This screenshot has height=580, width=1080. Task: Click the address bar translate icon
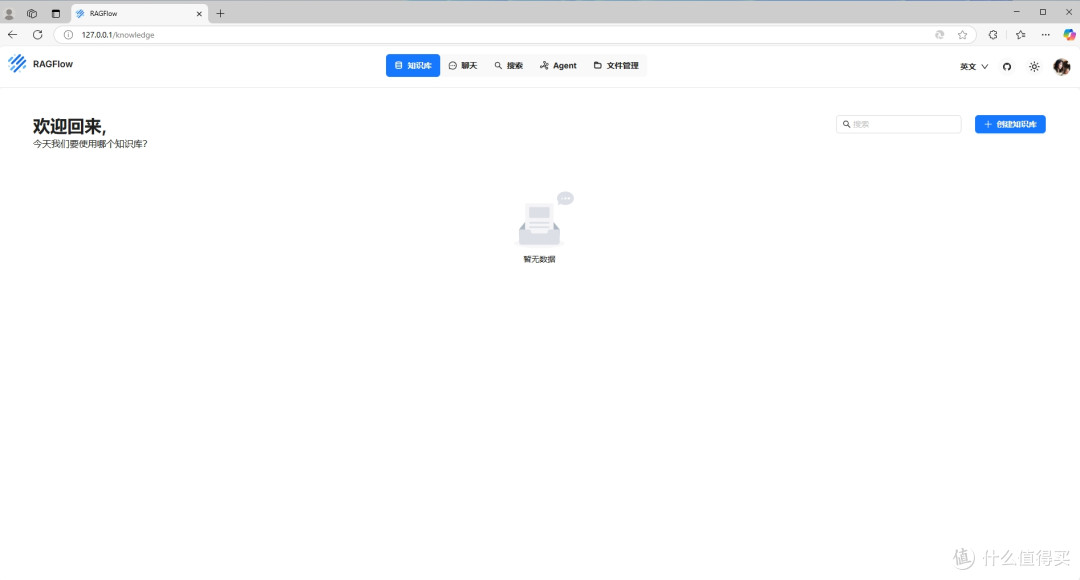pyautogui.click(x=939, y=35)
